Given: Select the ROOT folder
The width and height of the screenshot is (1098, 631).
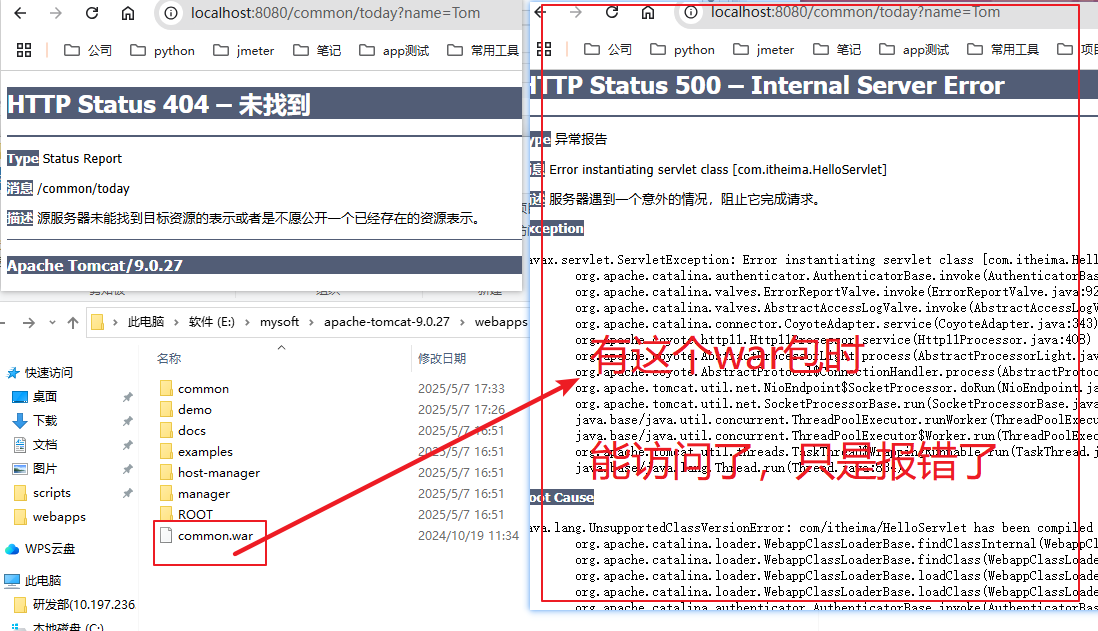Looking at the screenshot, I should pyautogui.click(x=195, y=515).
